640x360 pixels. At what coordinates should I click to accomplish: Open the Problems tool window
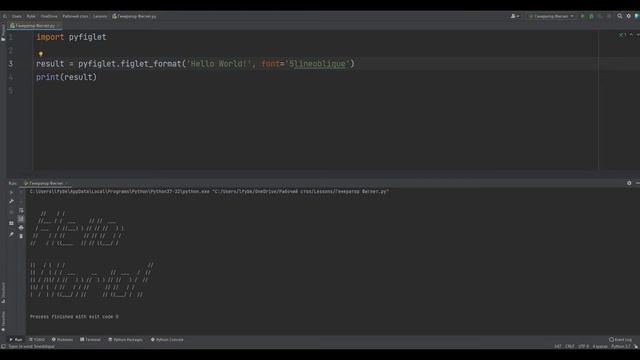click(x=62, y=340)
